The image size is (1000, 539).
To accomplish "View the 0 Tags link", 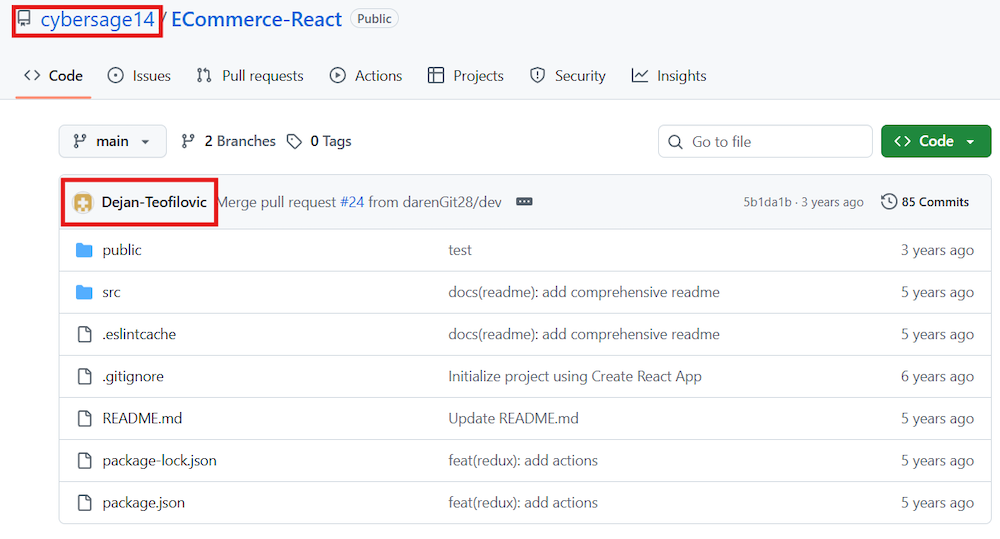I will coord(319,141).
